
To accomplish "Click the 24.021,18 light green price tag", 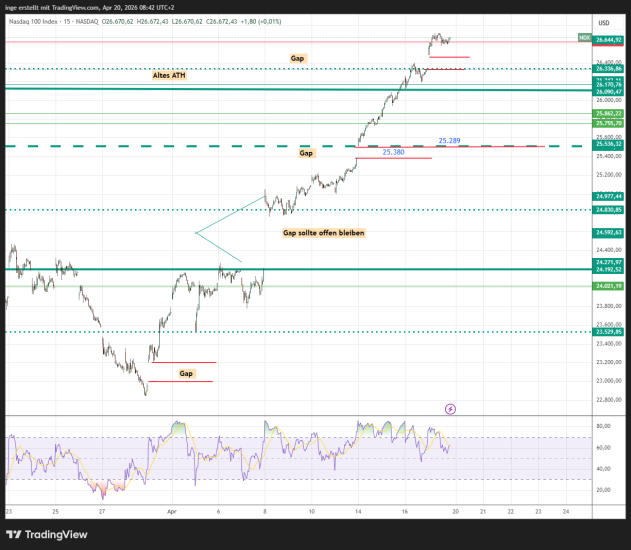I will 609,286.
